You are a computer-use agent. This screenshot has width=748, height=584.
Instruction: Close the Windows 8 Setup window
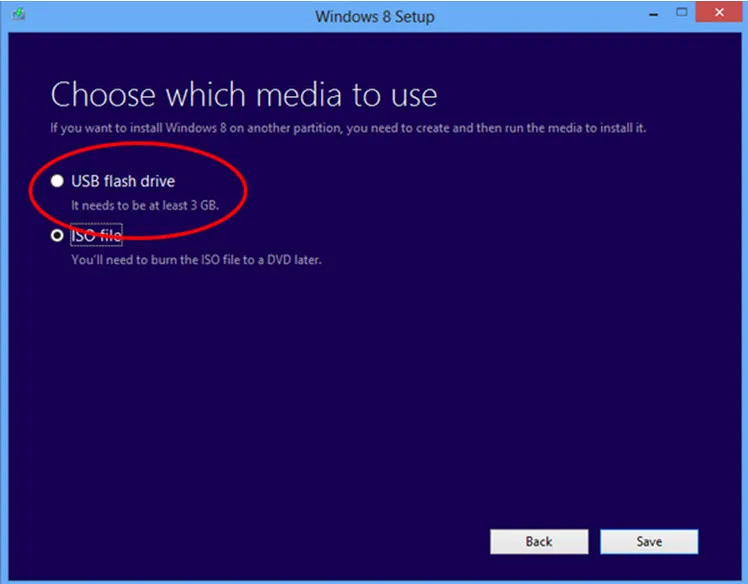pos(717,14)
